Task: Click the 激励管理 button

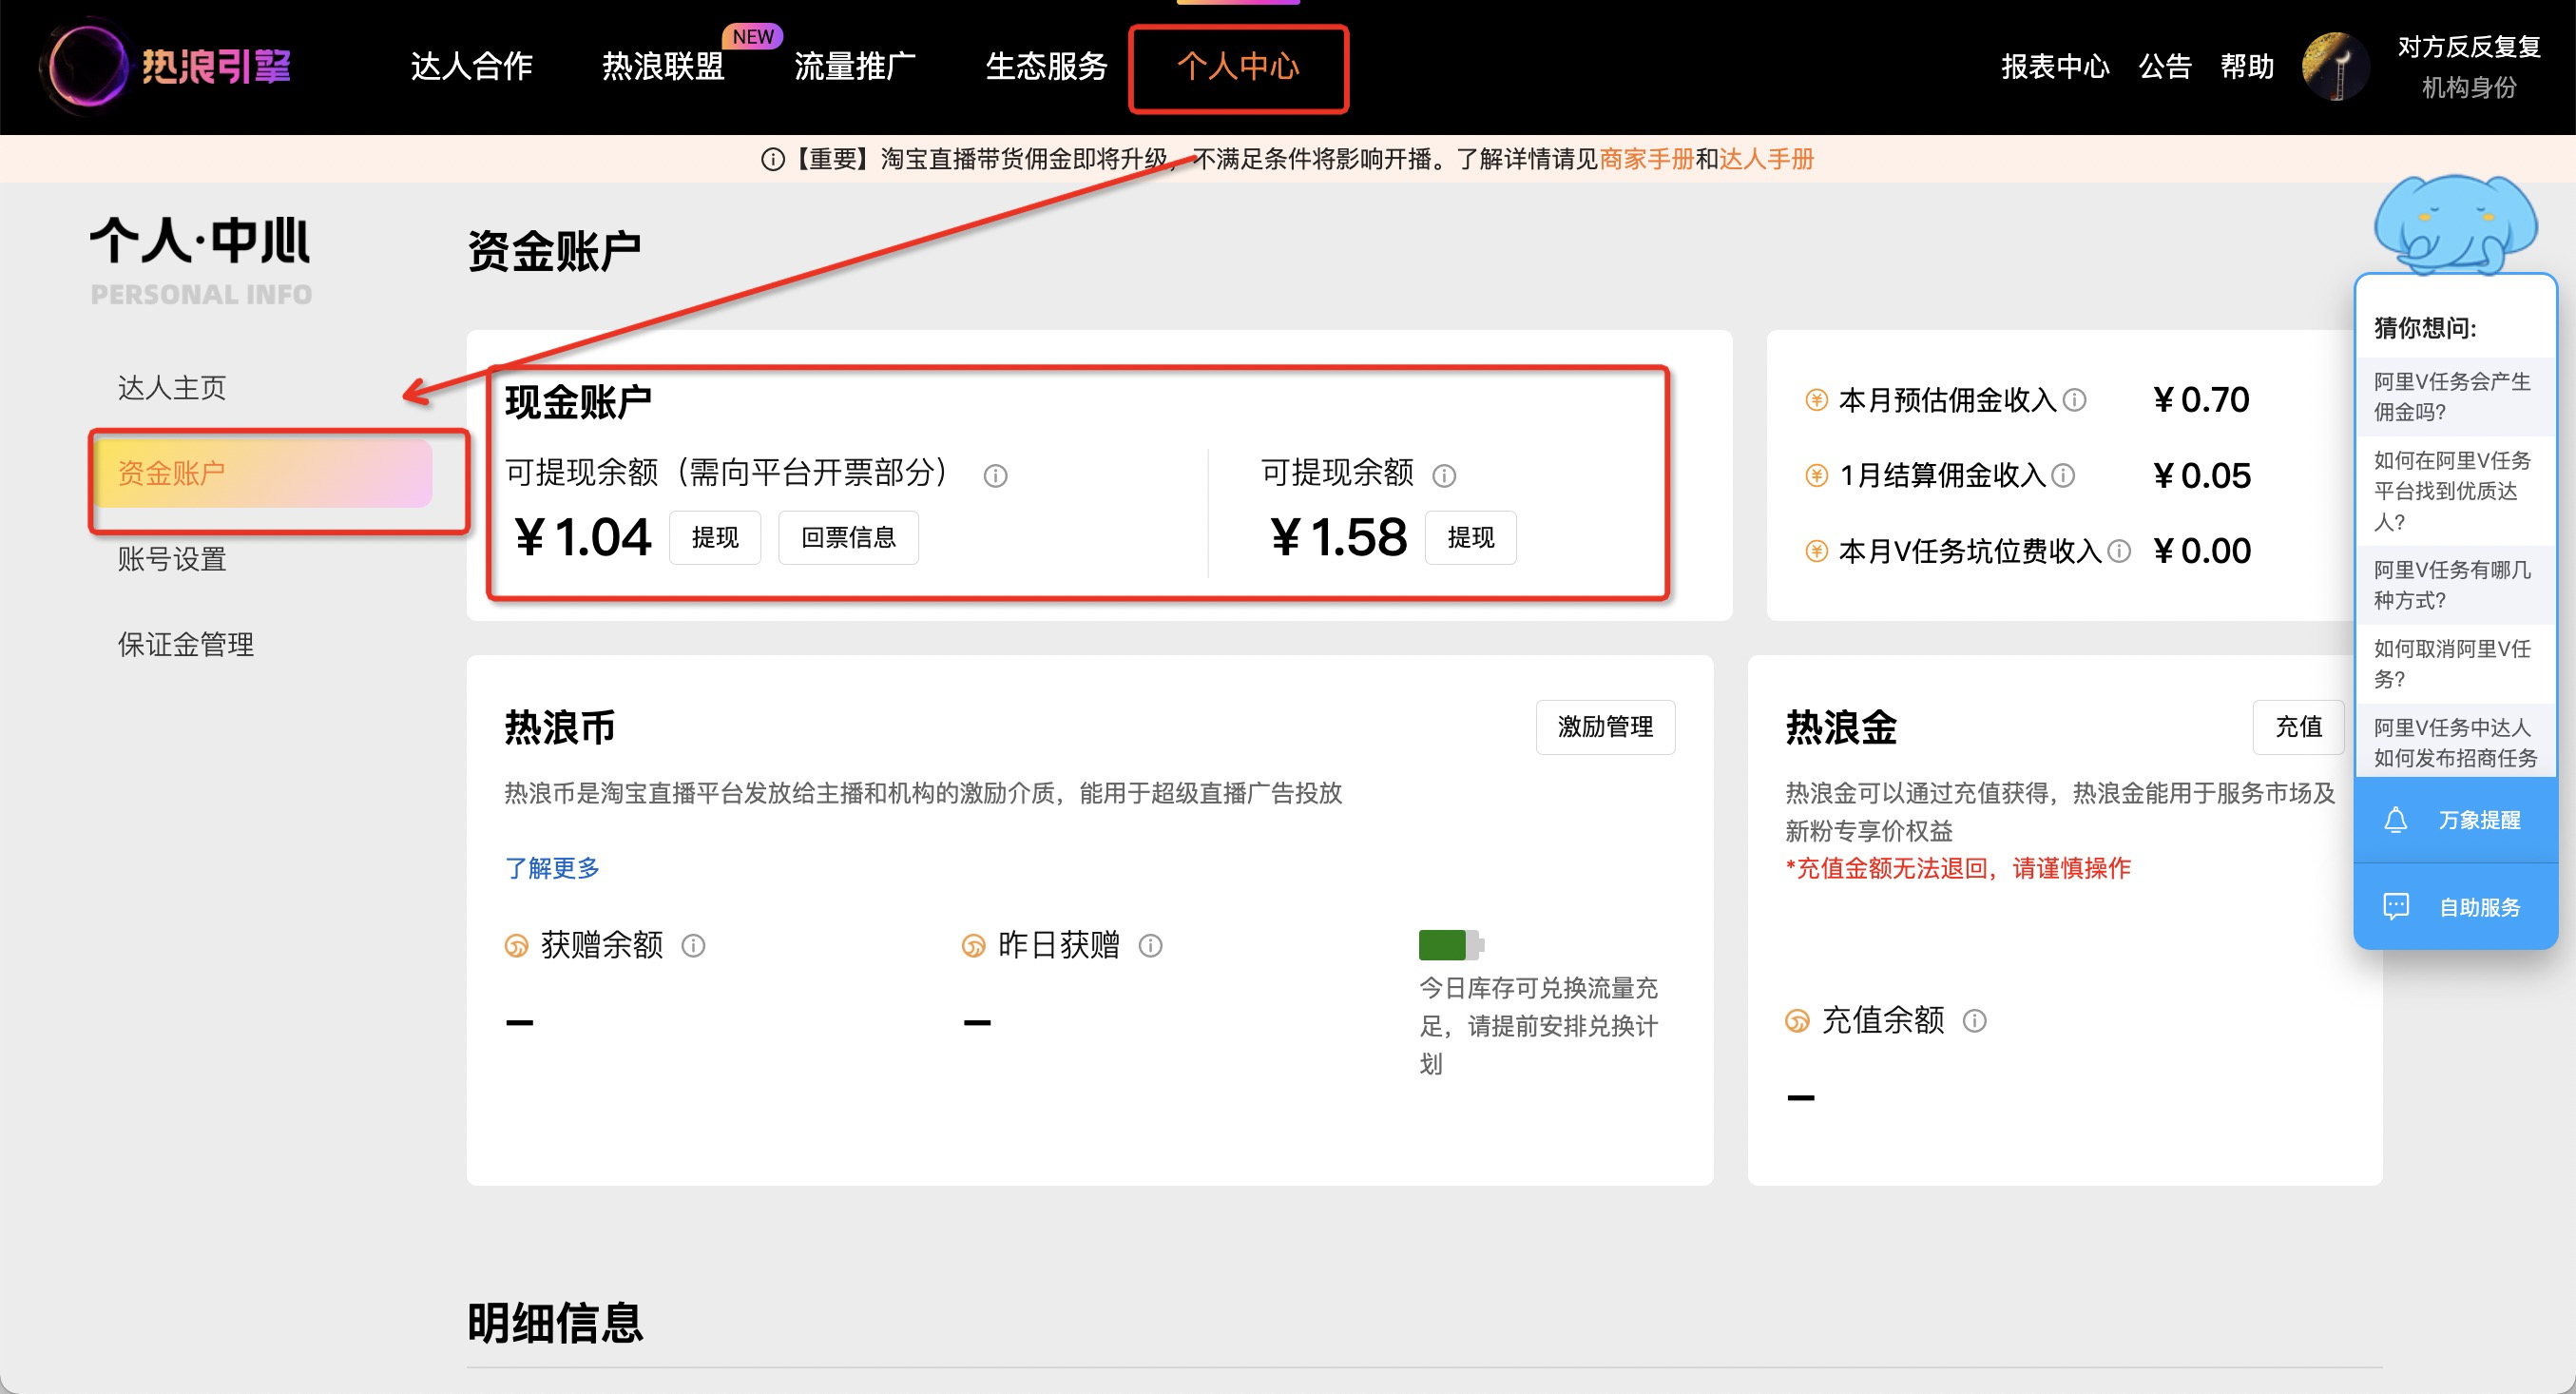Action: (1604, 727)
